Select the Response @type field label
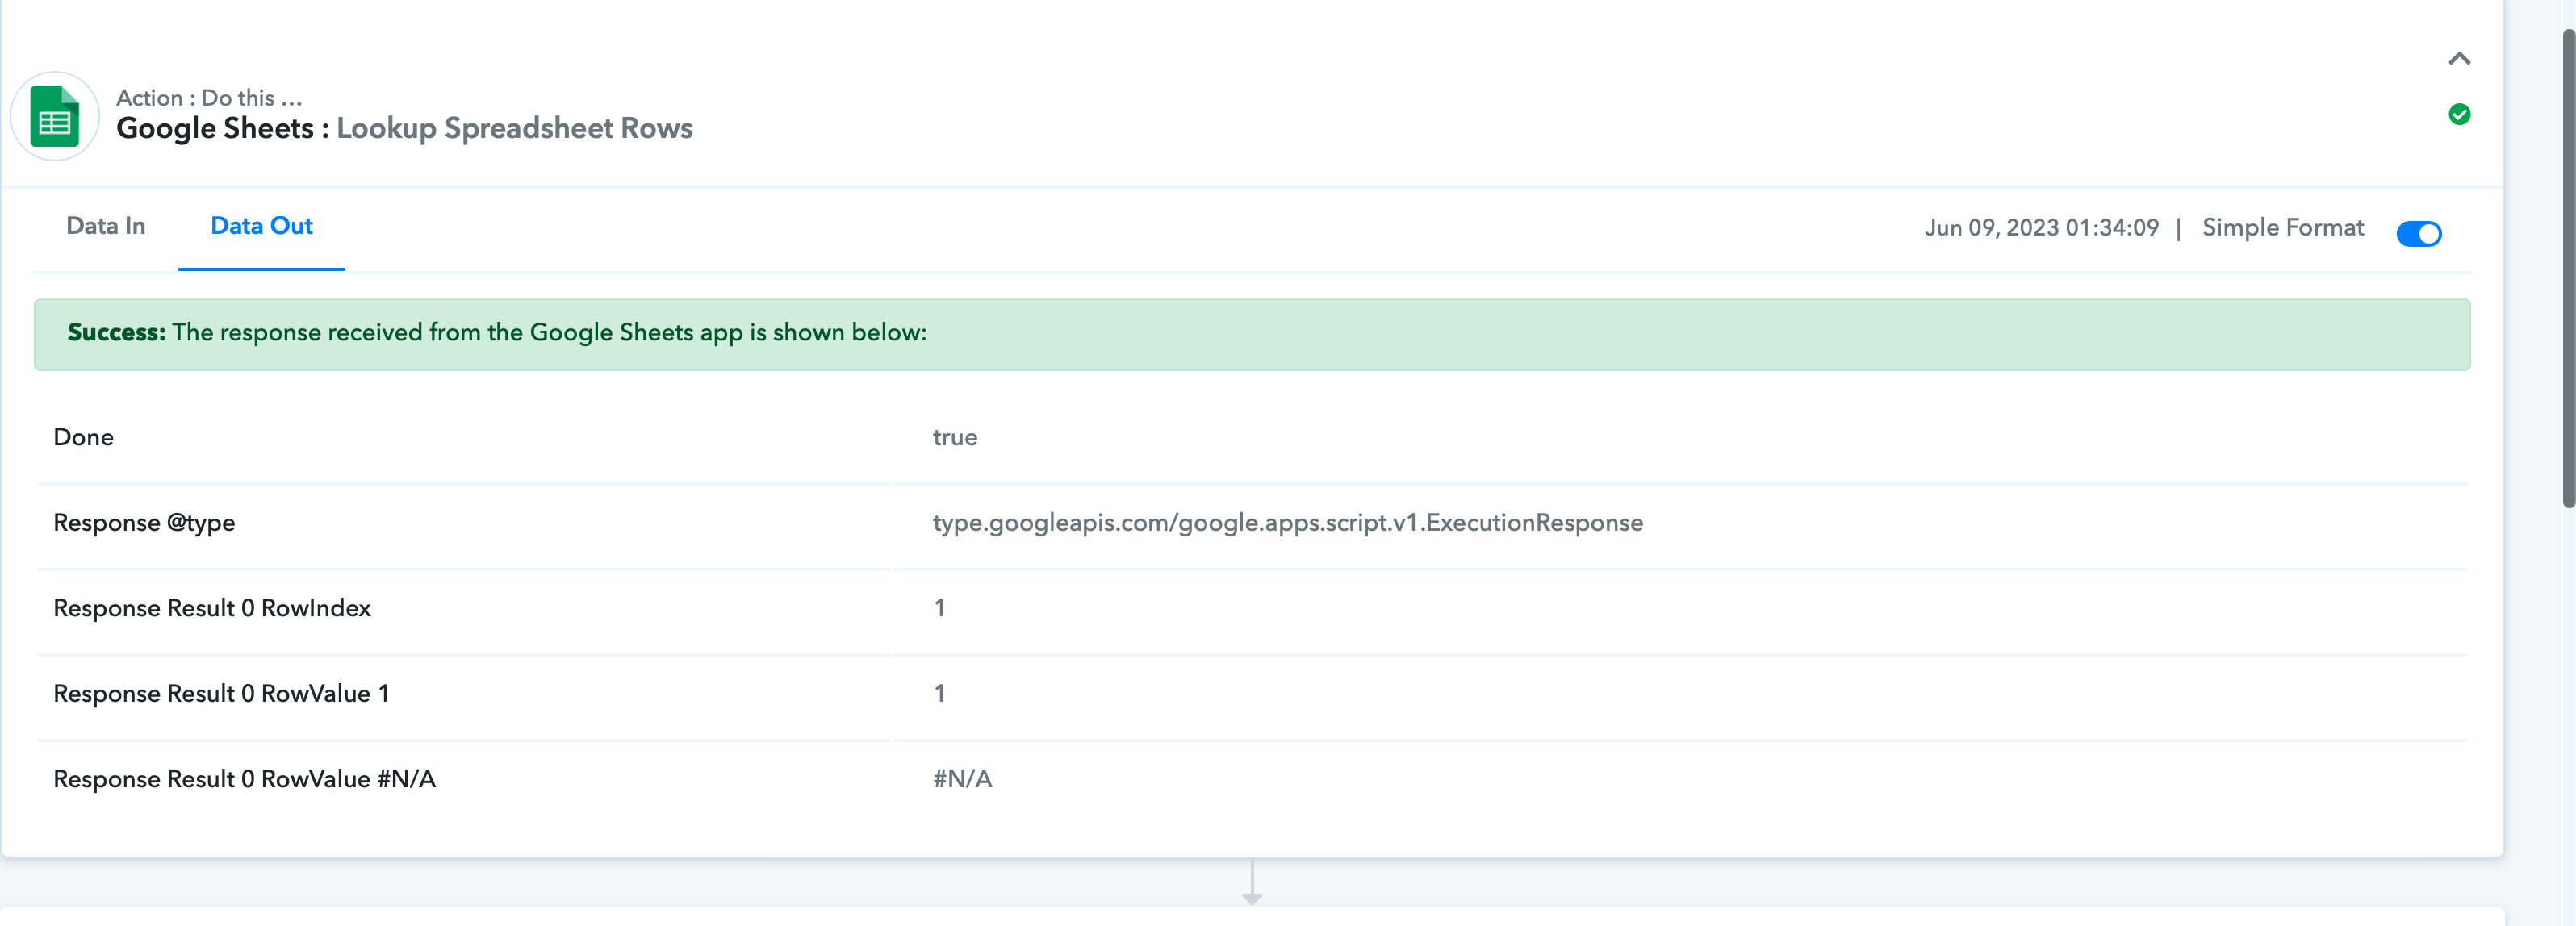 [144, 523]
